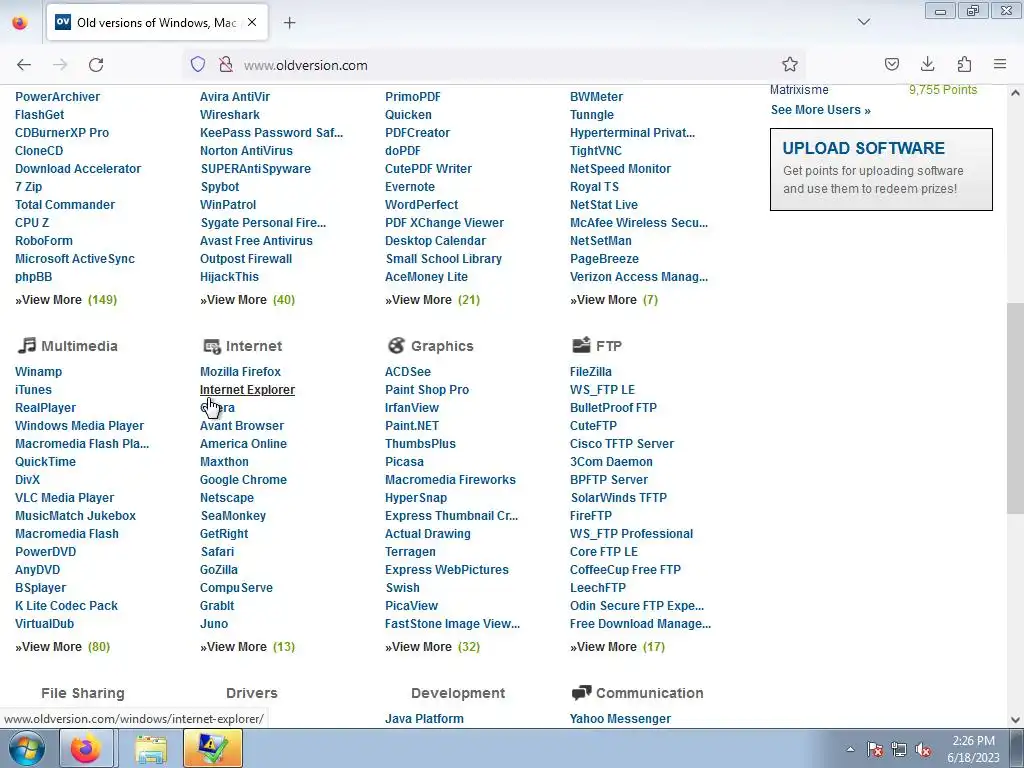Viewport: 1024px width, 768px height.
Task: Open the SeaMonkey link
Action: point(233,515)
